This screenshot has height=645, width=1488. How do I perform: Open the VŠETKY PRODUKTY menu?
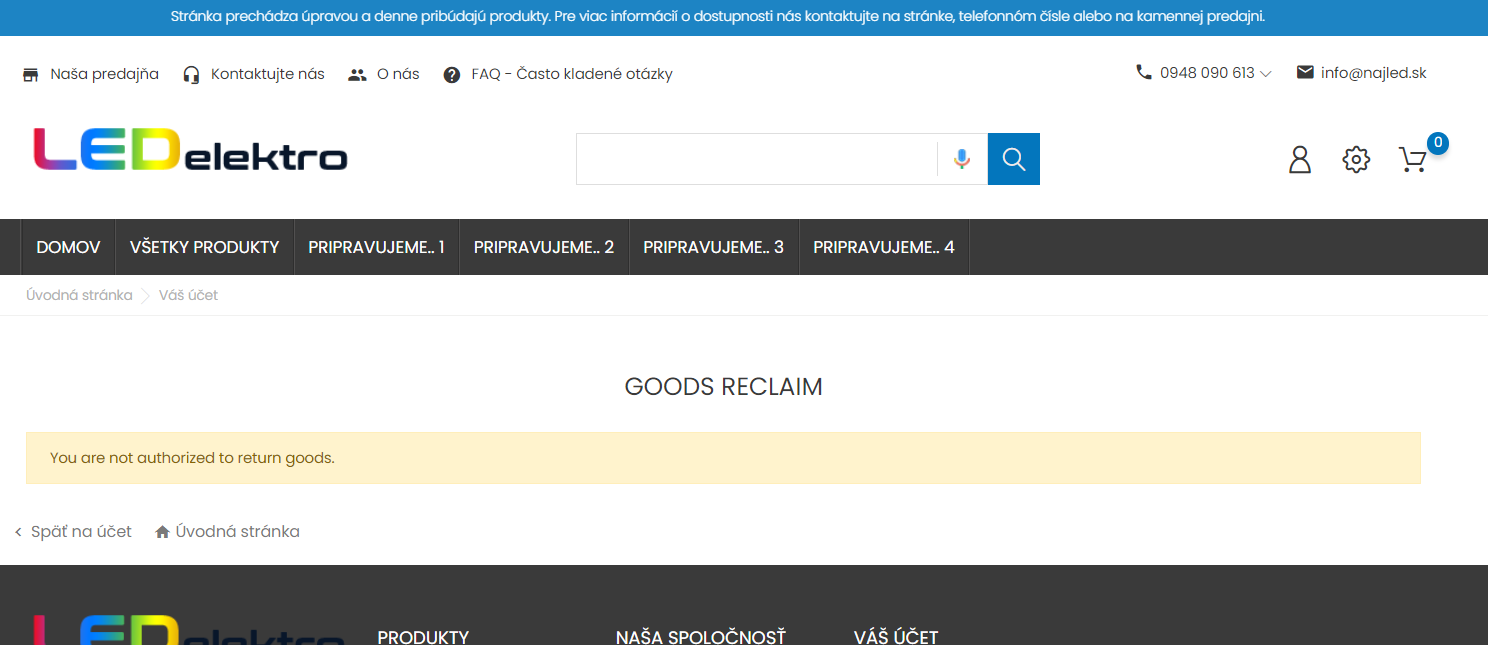click(x=205, y=247)
